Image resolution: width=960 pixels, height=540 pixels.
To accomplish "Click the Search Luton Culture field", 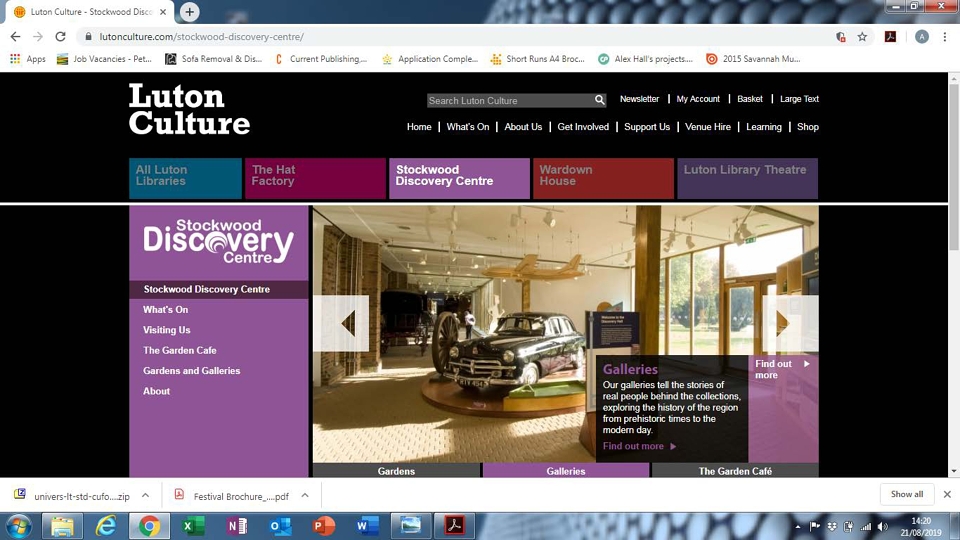I will click(x=509, y=100).
